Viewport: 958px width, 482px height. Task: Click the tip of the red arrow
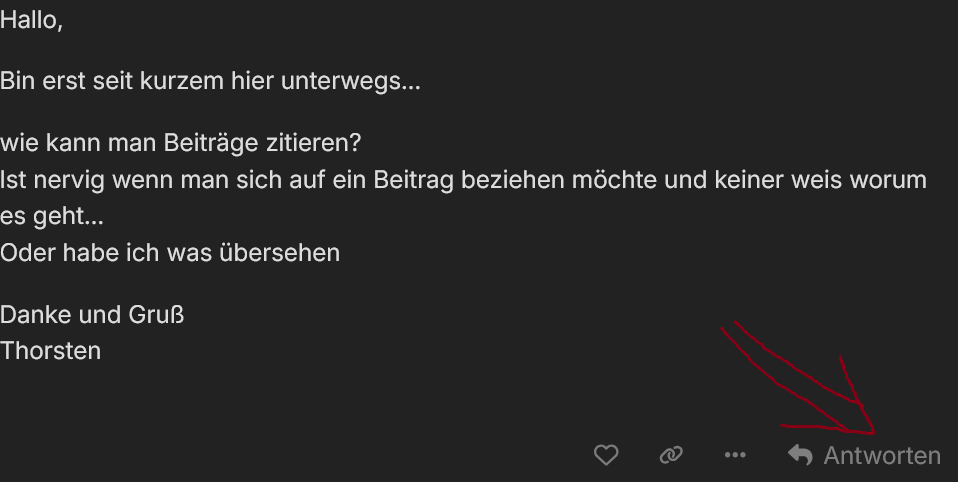873,433
